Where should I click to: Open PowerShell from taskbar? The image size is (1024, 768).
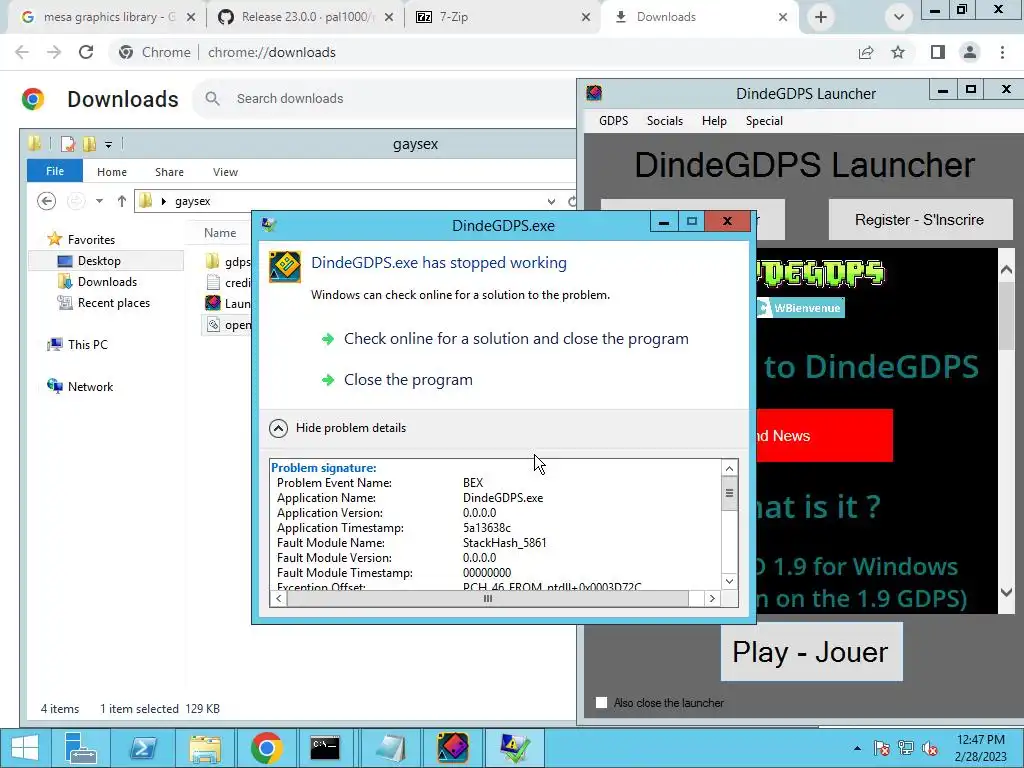pos(142,748)
